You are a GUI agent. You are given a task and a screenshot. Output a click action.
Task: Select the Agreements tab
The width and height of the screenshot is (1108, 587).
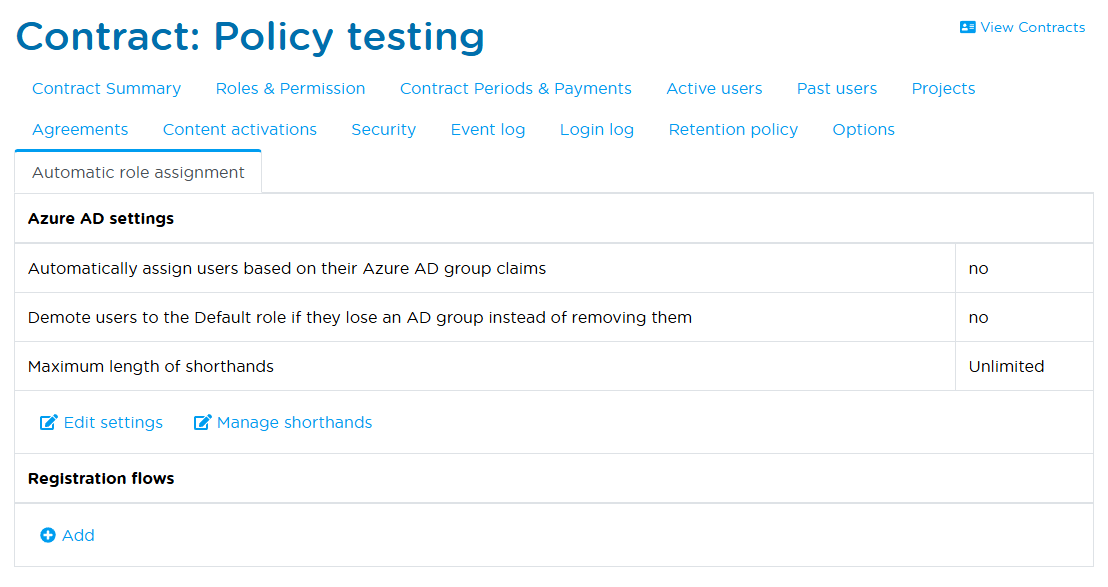(x=80, y=130)
